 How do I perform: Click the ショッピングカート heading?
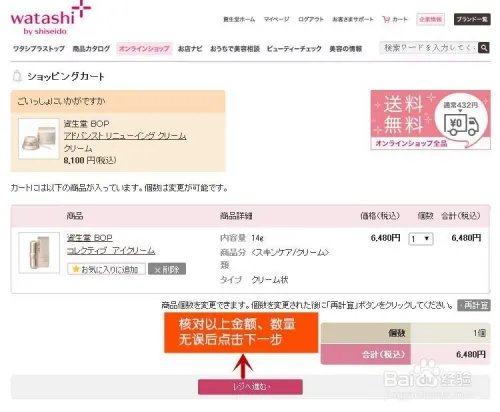(66, 77)
